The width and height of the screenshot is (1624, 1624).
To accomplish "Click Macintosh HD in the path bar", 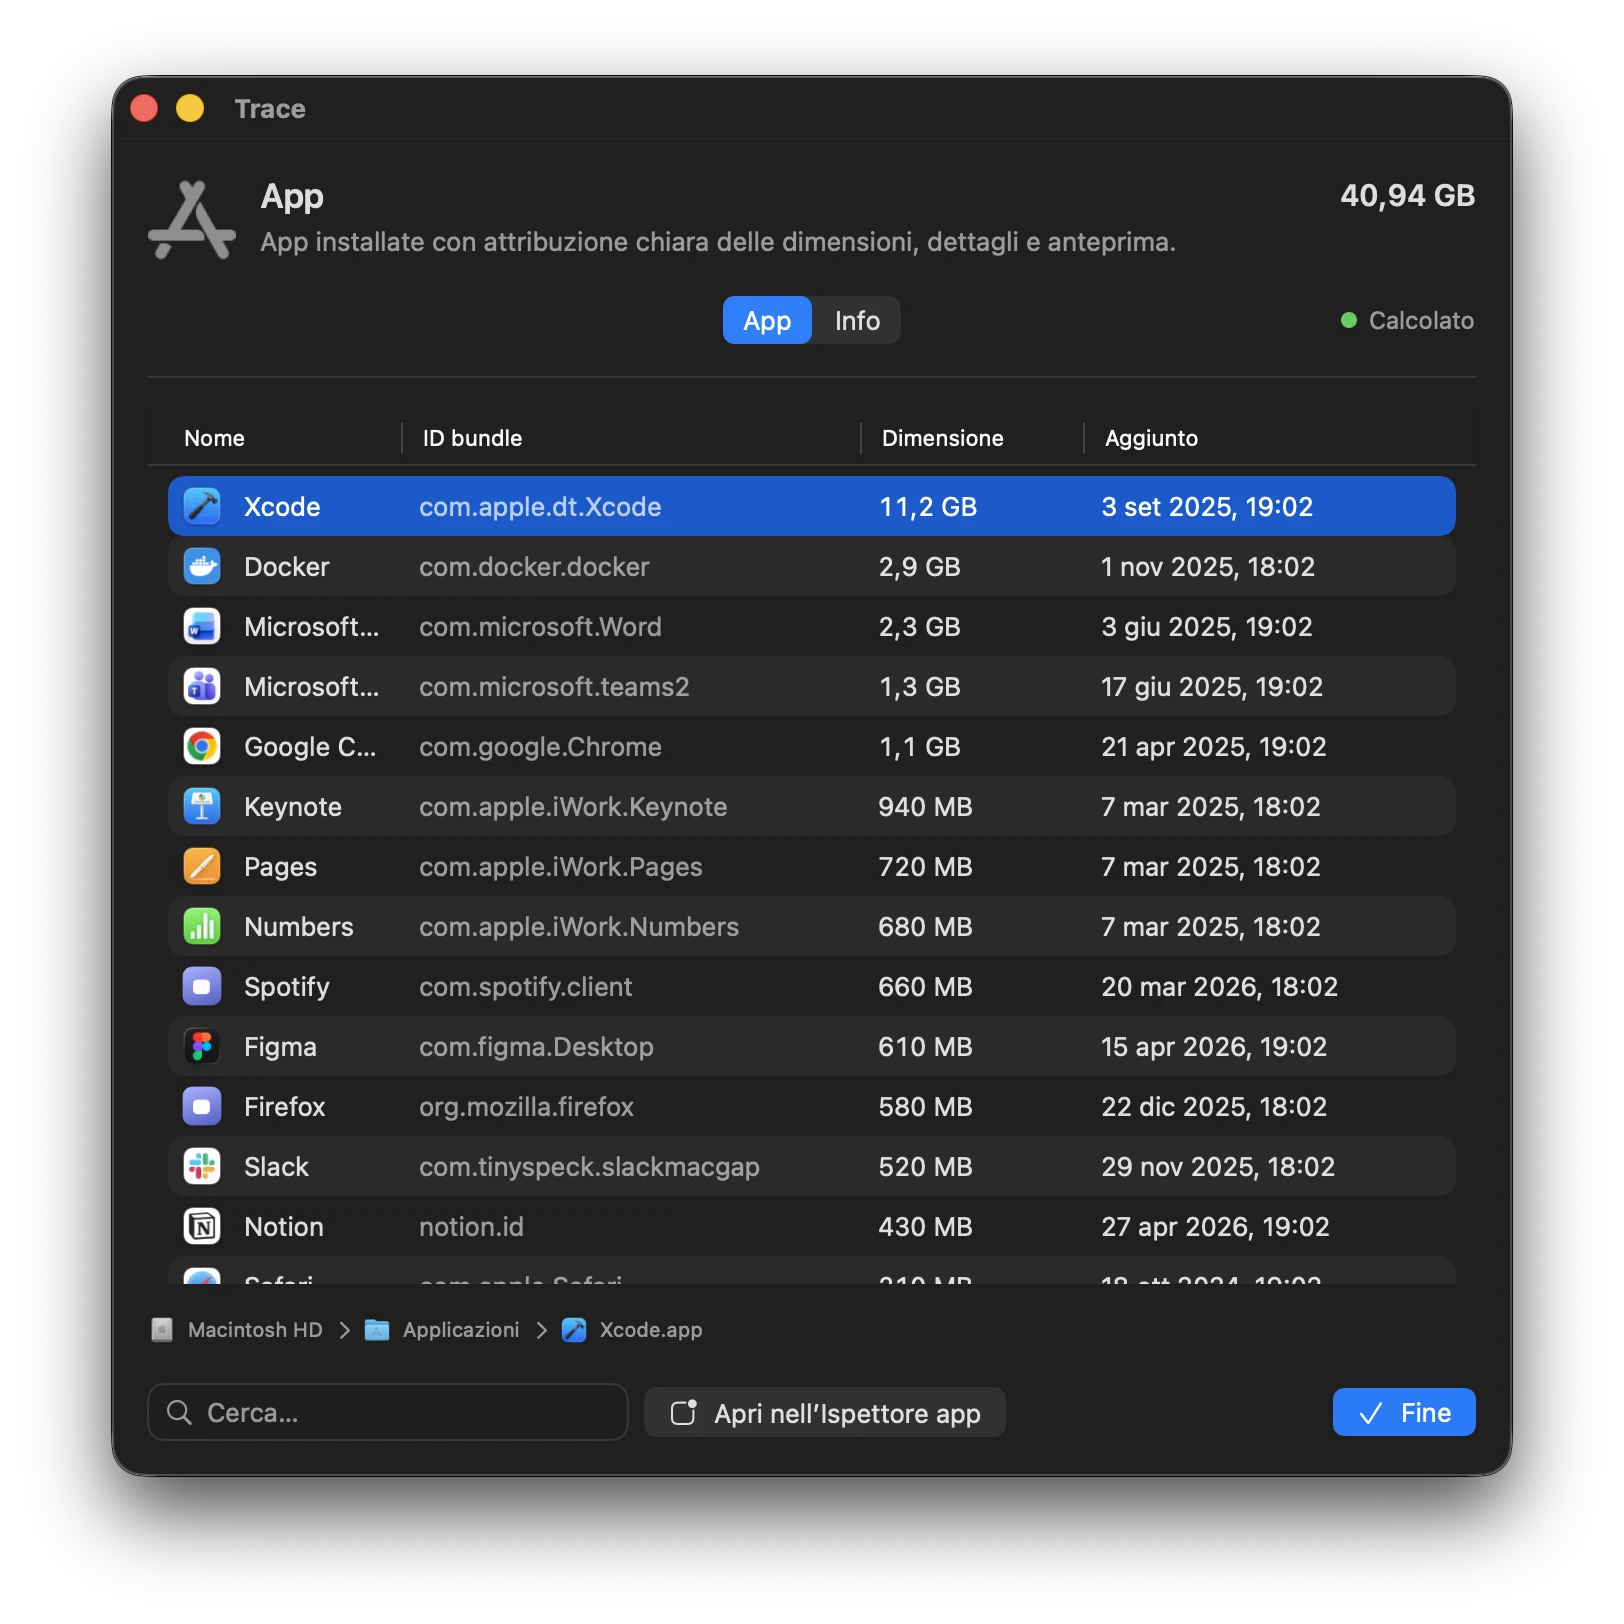I will [255, 1330].
